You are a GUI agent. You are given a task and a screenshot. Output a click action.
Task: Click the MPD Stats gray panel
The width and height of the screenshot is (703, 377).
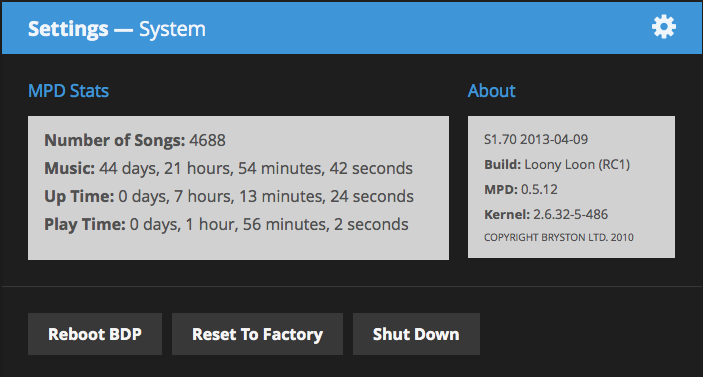click(239, 188)
